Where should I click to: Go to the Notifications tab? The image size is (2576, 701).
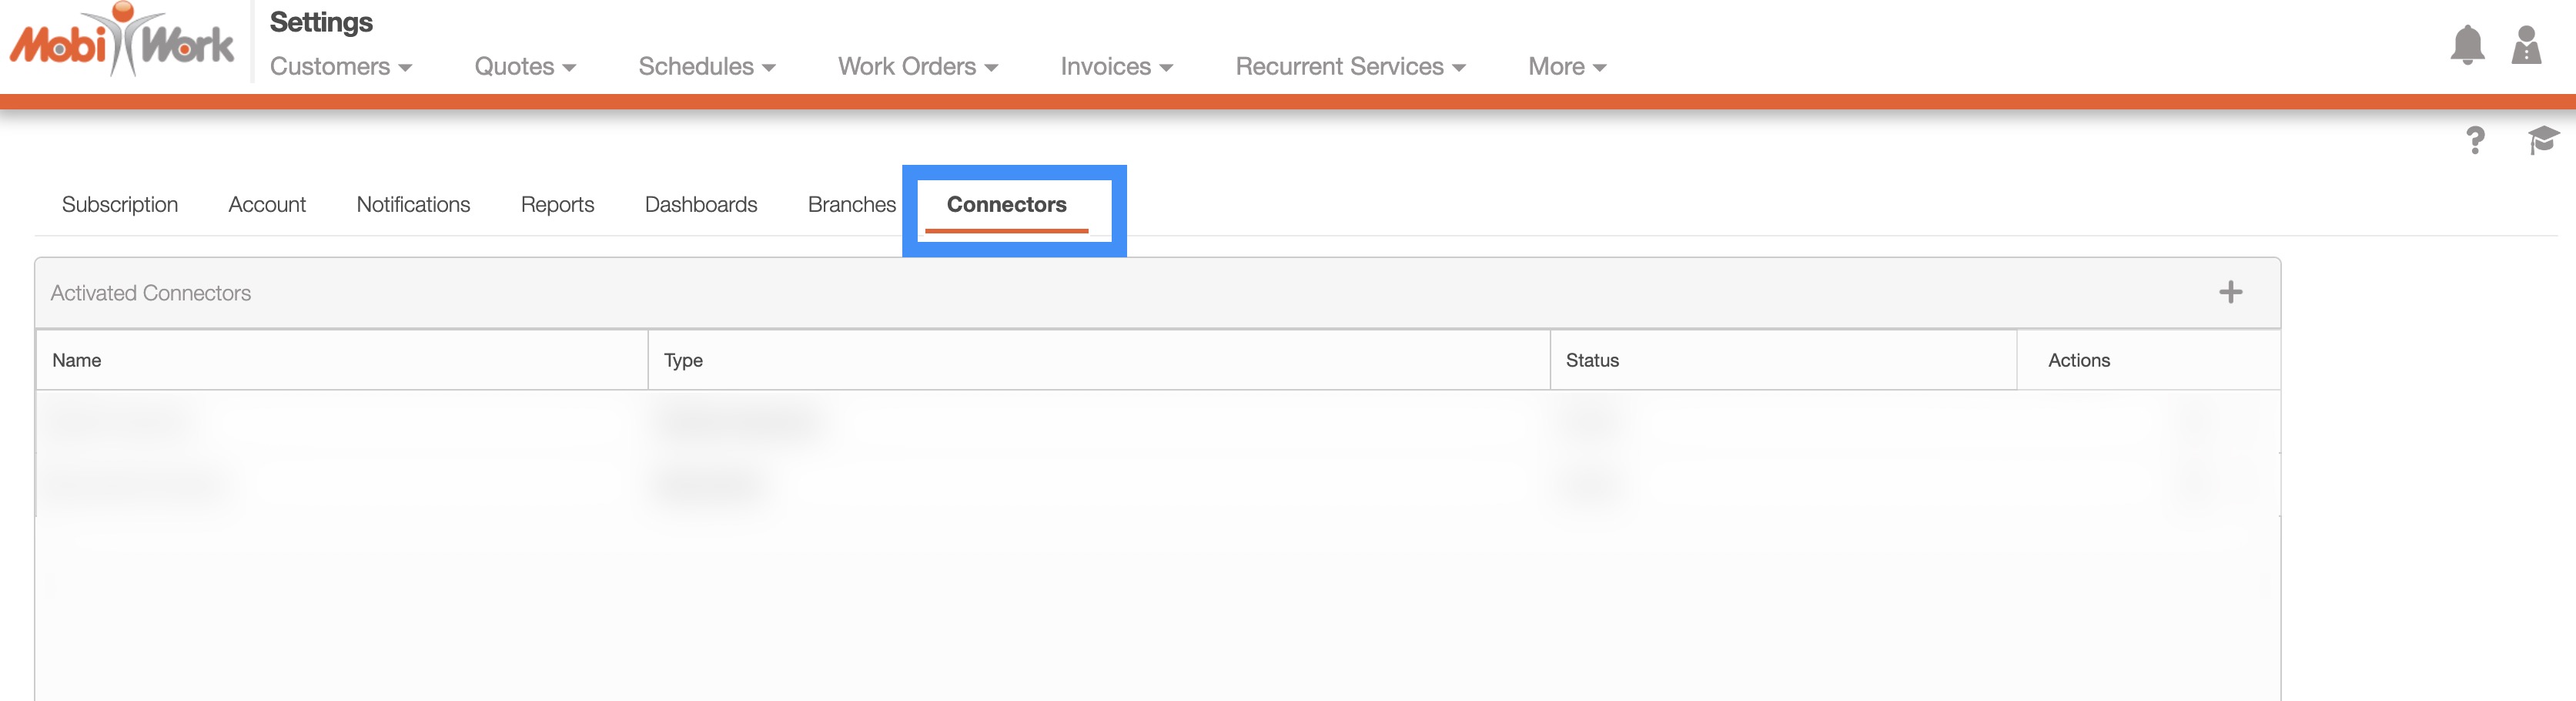pyautogui.click(x=413, y=204)
